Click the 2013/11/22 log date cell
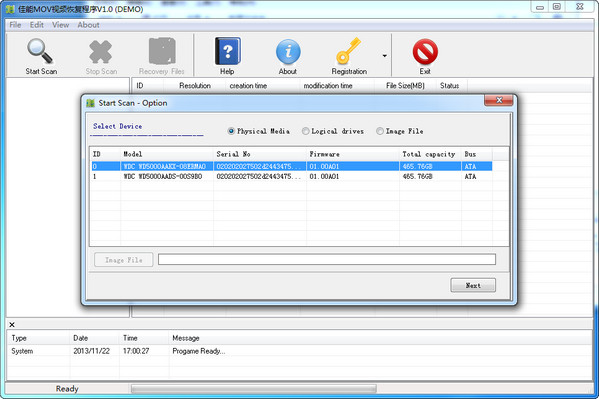This screenshot has width=599, height=399. pyautogui.click(x=91, y=351)
